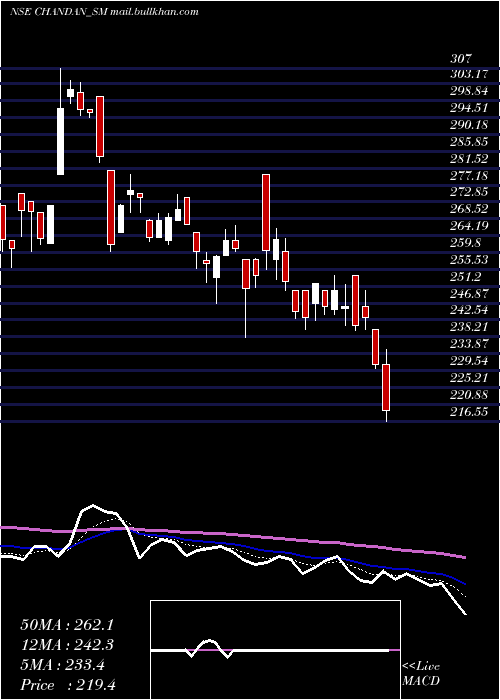Click the 50MA : 262.1 readout

67,625
